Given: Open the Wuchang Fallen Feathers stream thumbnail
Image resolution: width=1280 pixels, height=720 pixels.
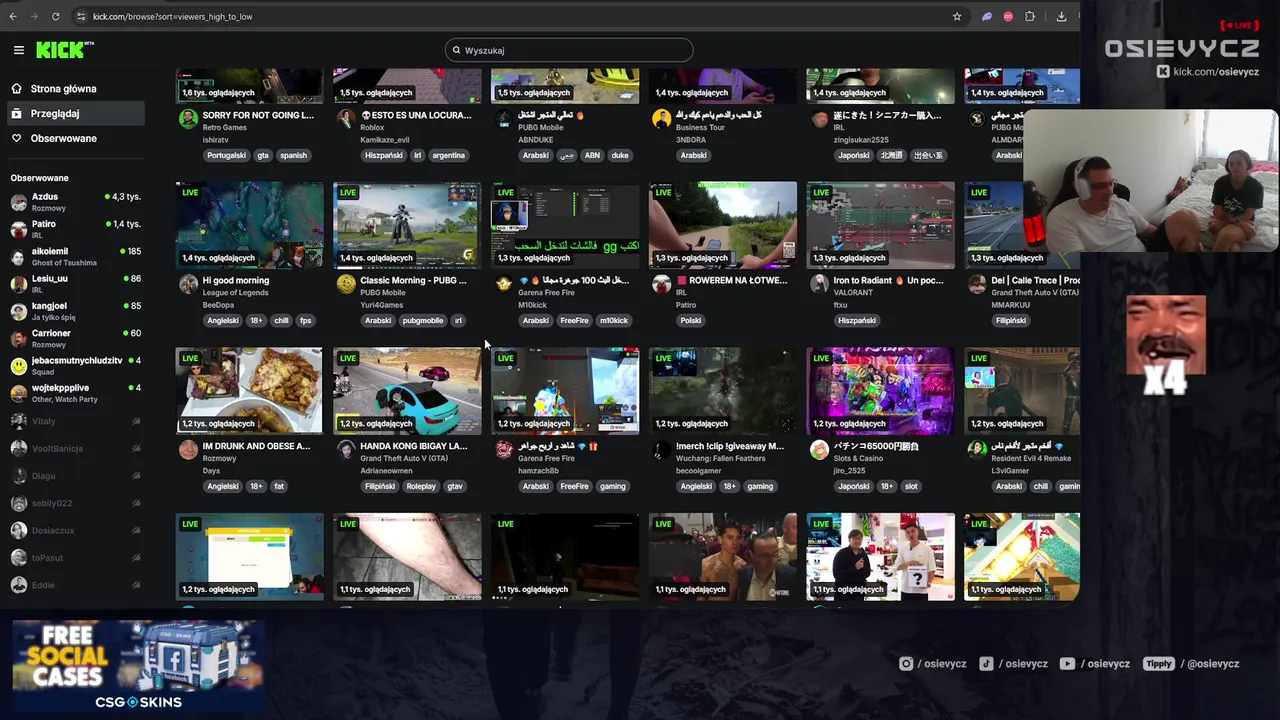Looking at the screenshot, I should tap(723, 391).
